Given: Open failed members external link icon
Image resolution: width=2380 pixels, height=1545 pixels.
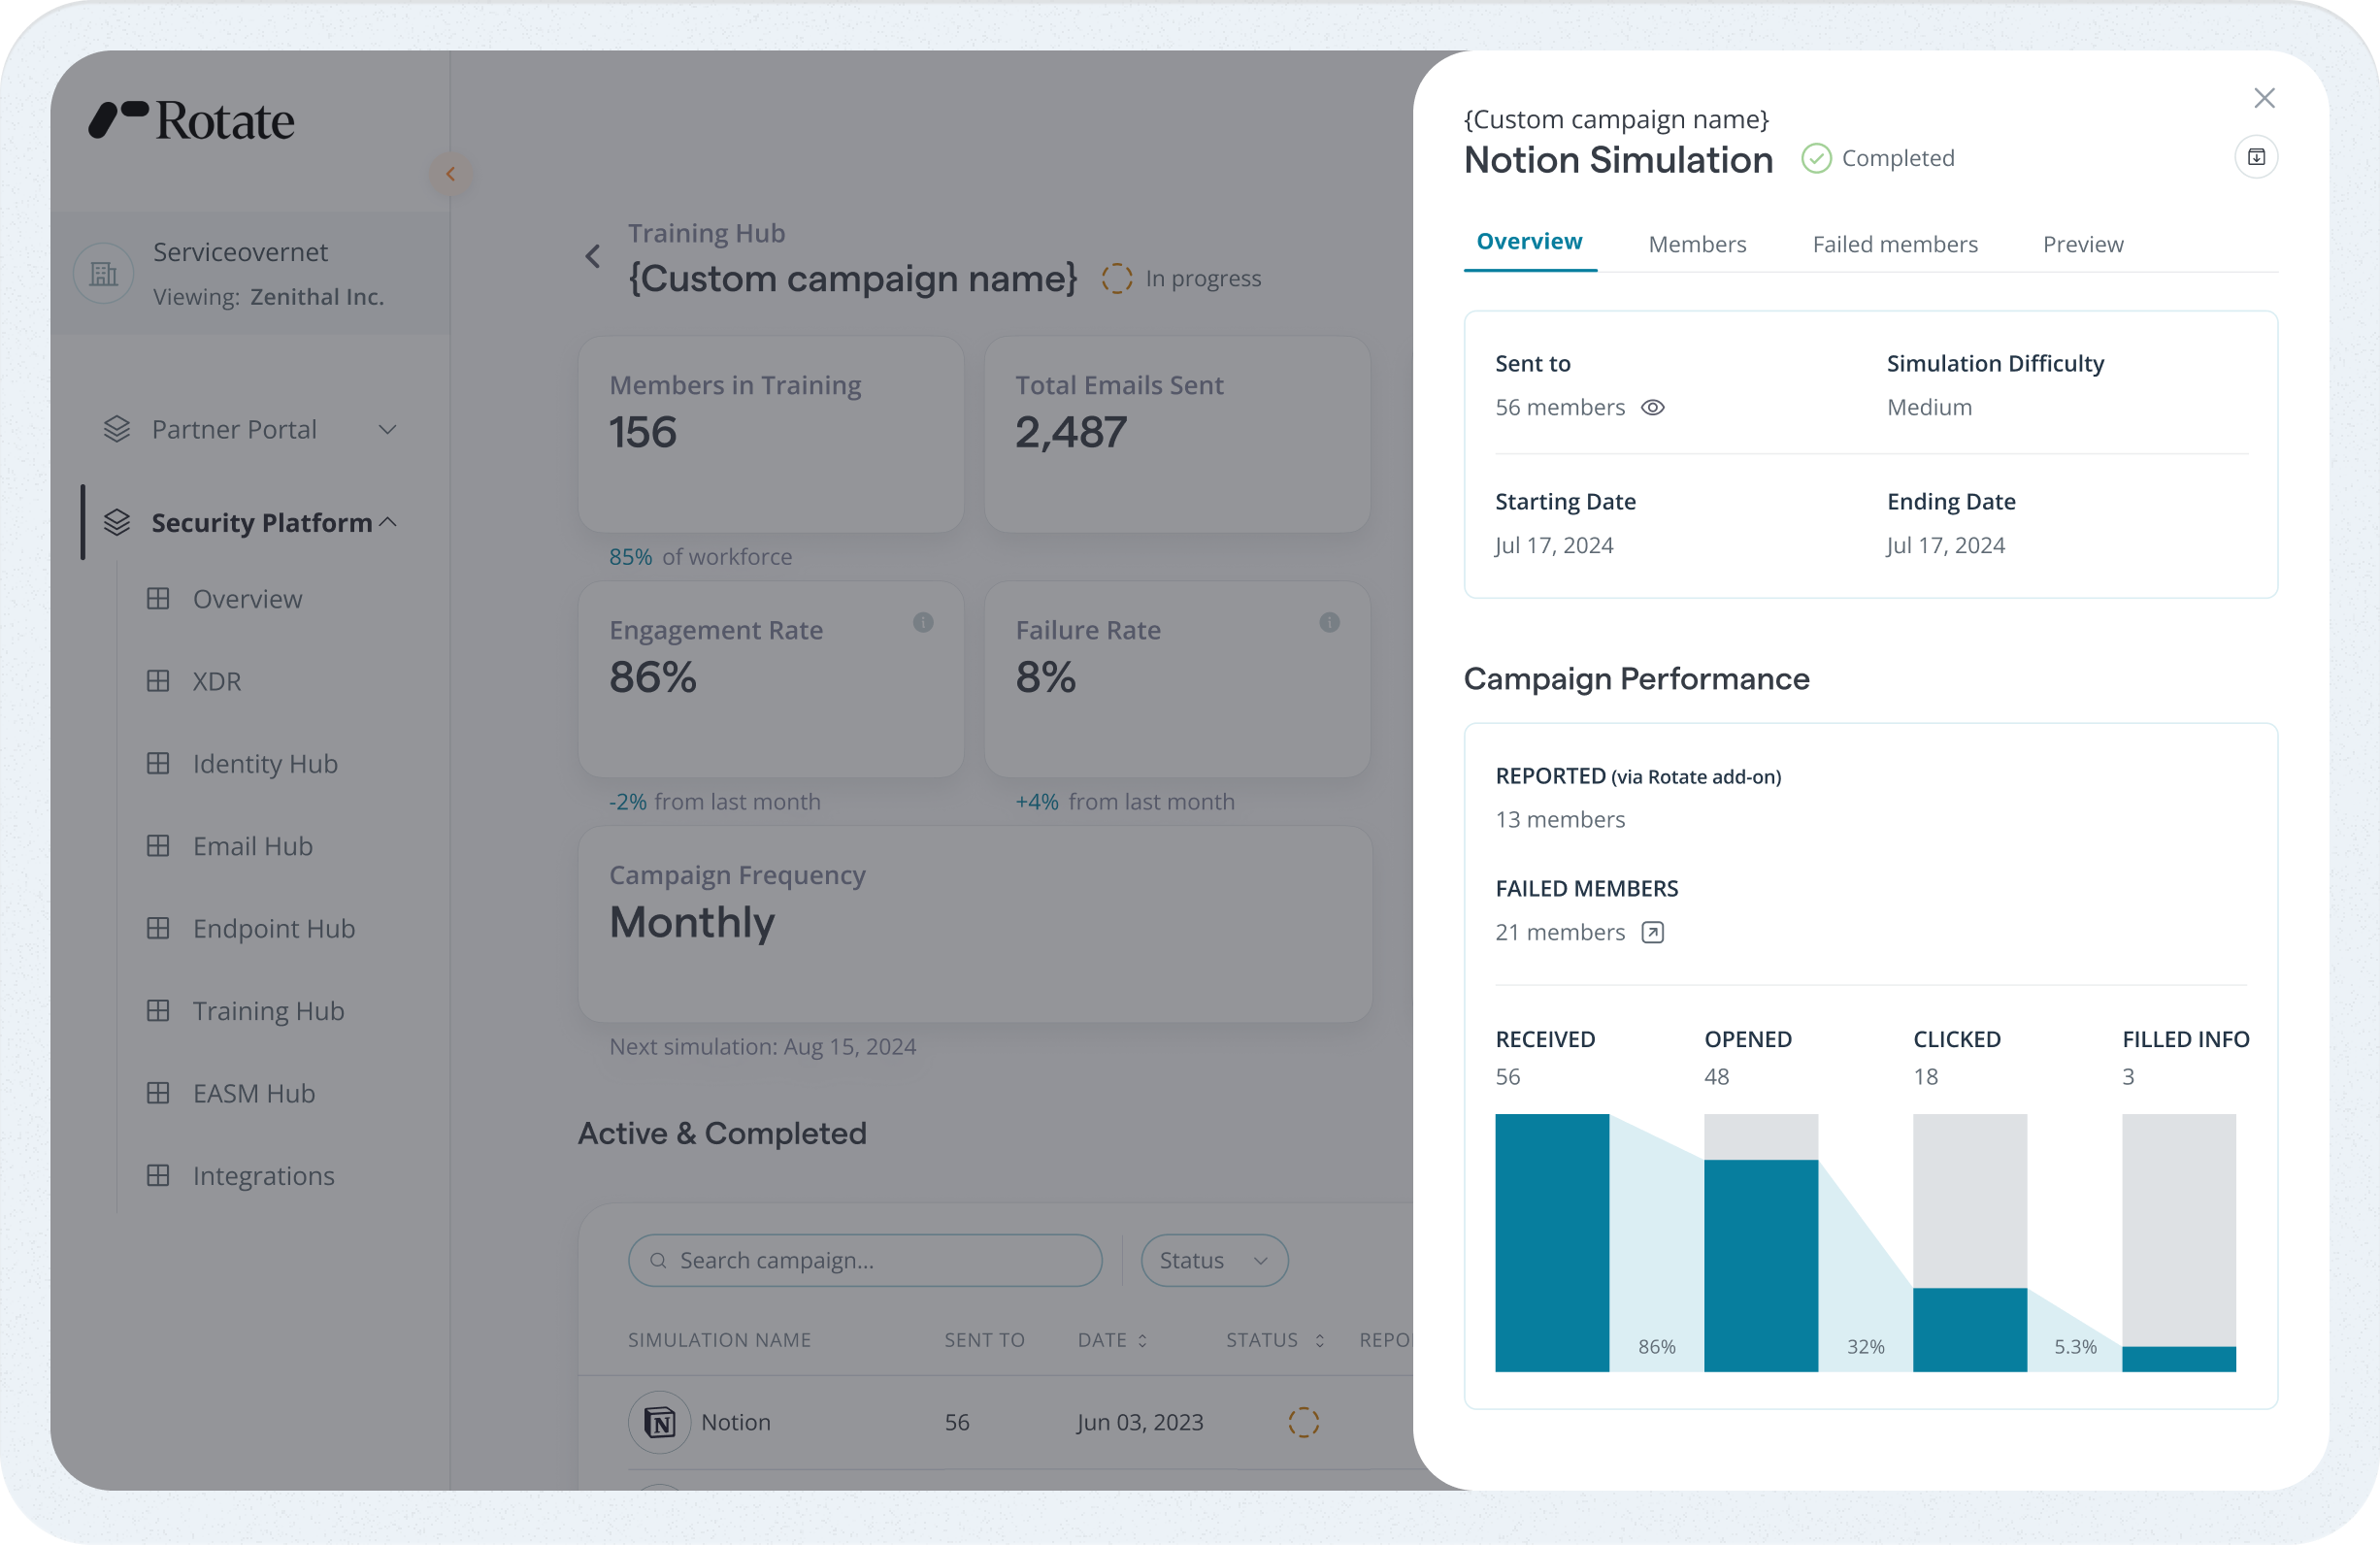Looking at the screenshot, I should click(1652, 933).
